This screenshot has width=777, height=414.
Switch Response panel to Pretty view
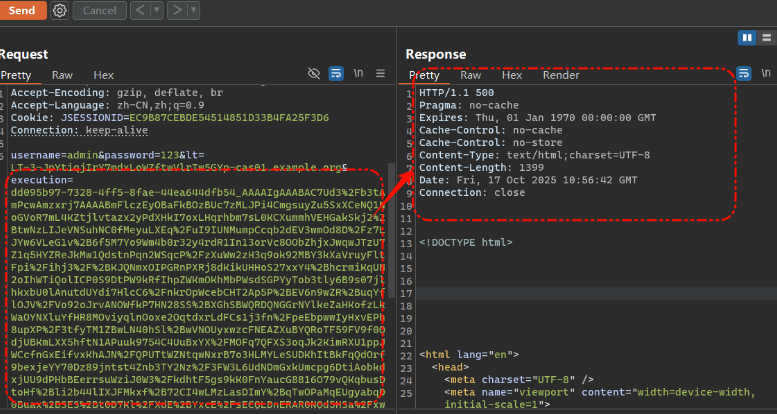[x=424, y=75]
